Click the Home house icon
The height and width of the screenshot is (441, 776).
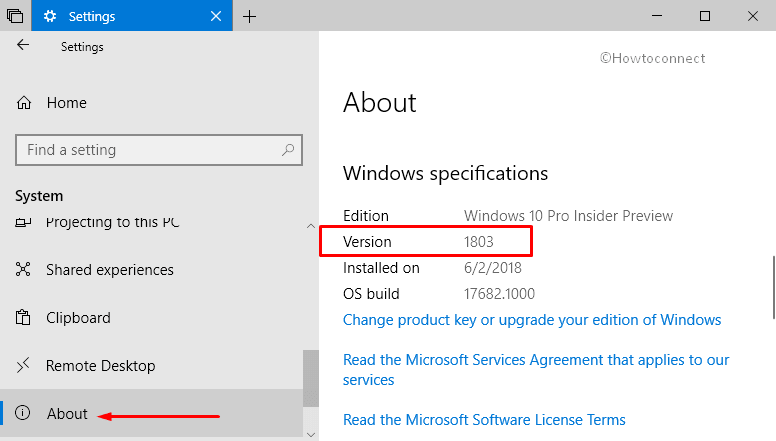click(24, 102)
